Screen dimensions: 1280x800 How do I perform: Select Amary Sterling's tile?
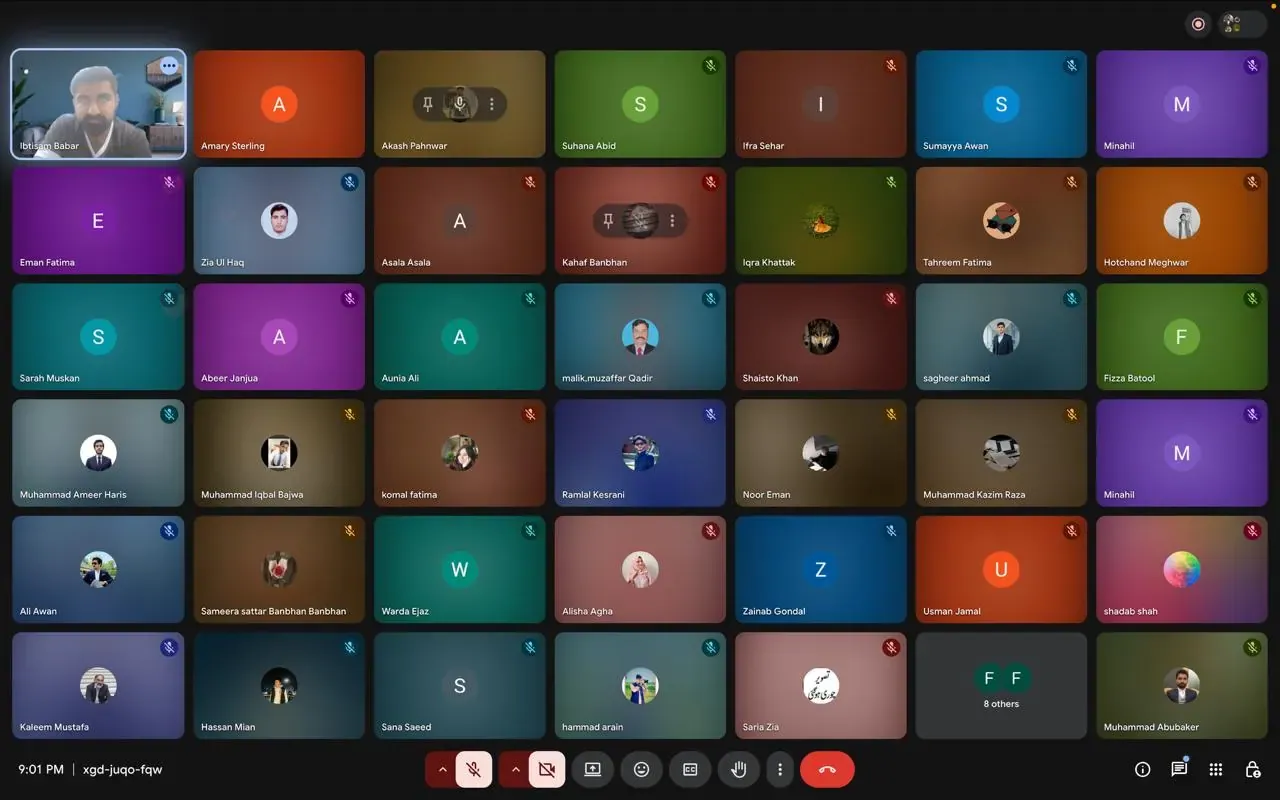point(279,104)
